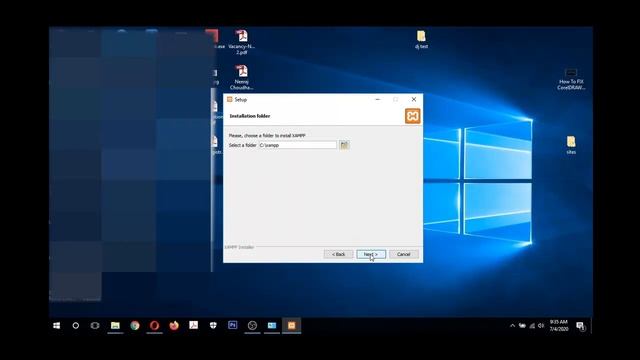Open the clock and date flyout
The image size is (640, 360).
click(x=559, y=325)
